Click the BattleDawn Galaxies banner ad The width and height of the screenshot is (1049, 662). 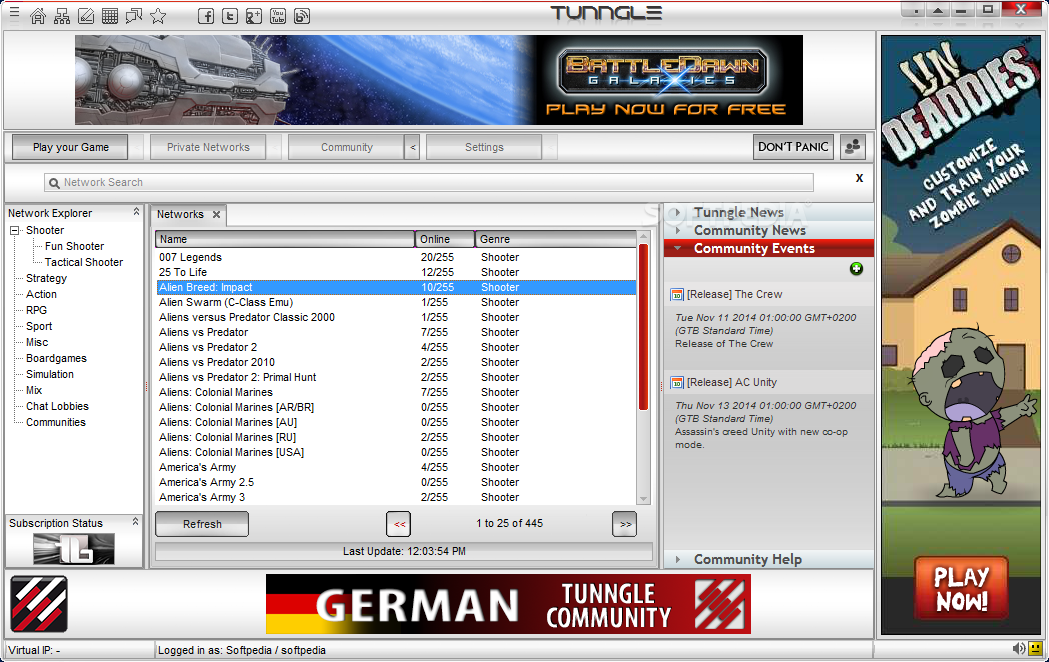pyautogui.click(x=439, y=80)
